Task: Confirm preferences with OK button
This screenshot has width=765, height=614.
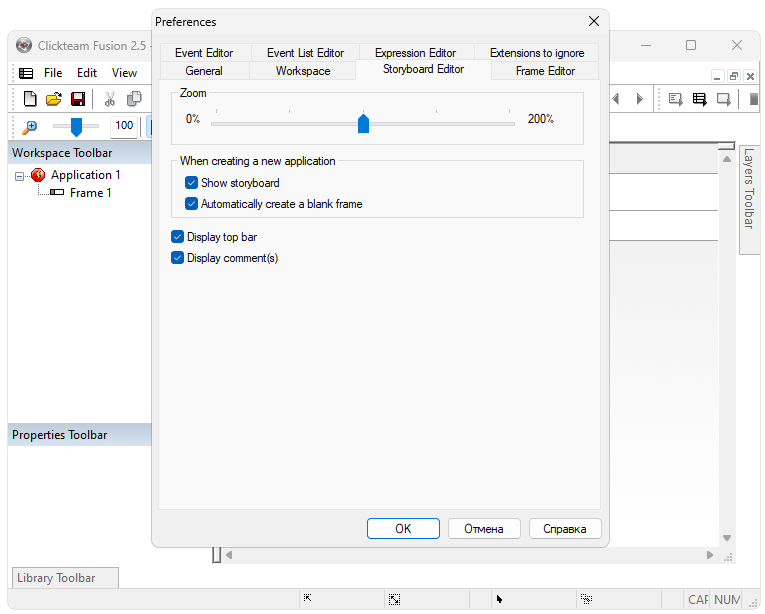Action: (x=403, y=529)
